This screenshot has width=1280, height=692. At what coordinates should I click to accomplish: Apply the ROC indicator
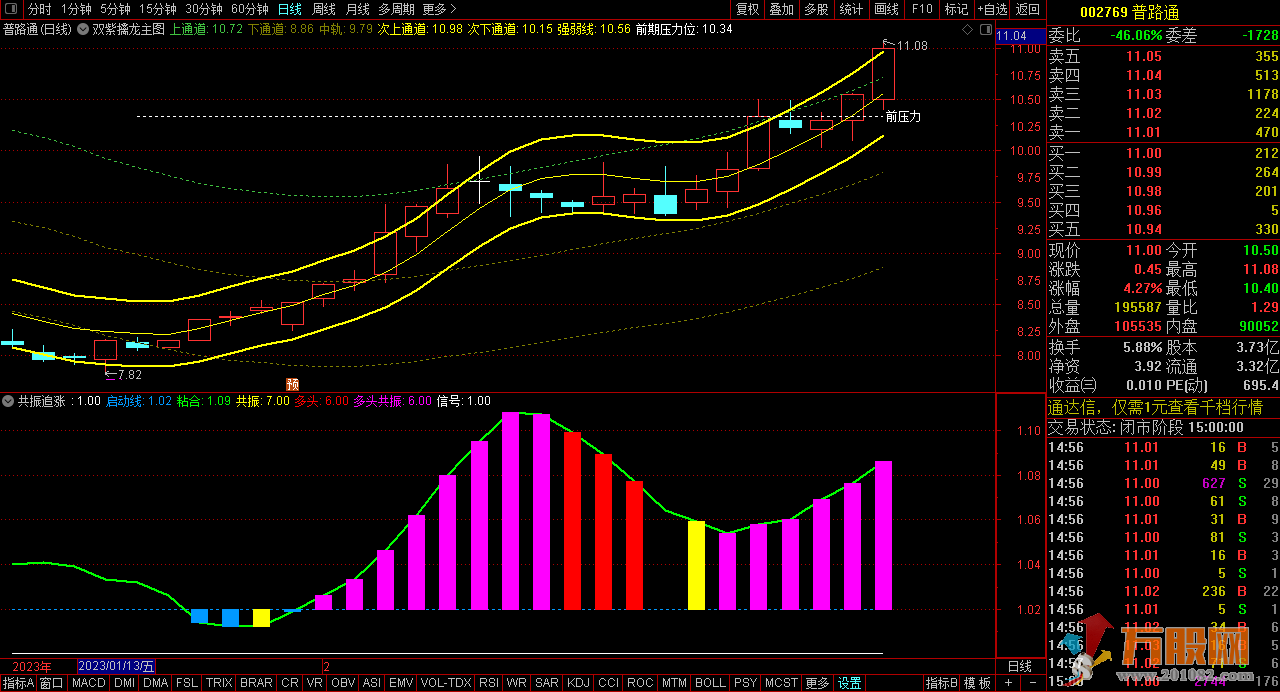640,683
